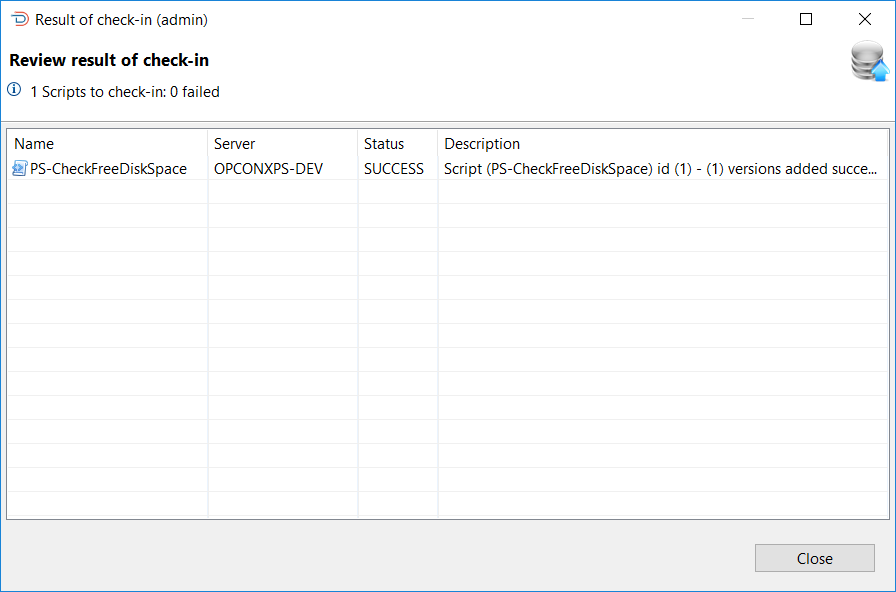The image size is (896, 592).
Task: Sort by the Description column header
Action: 663,143
